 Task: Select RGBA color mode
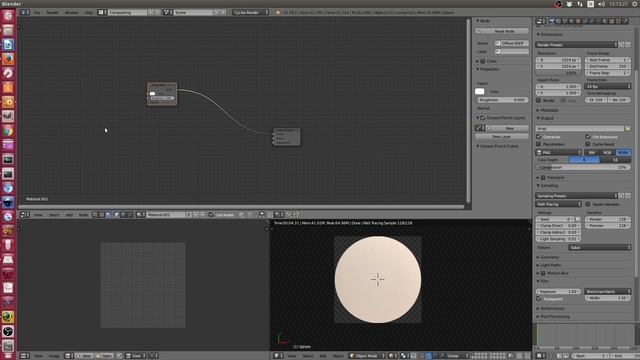point(623,152)
